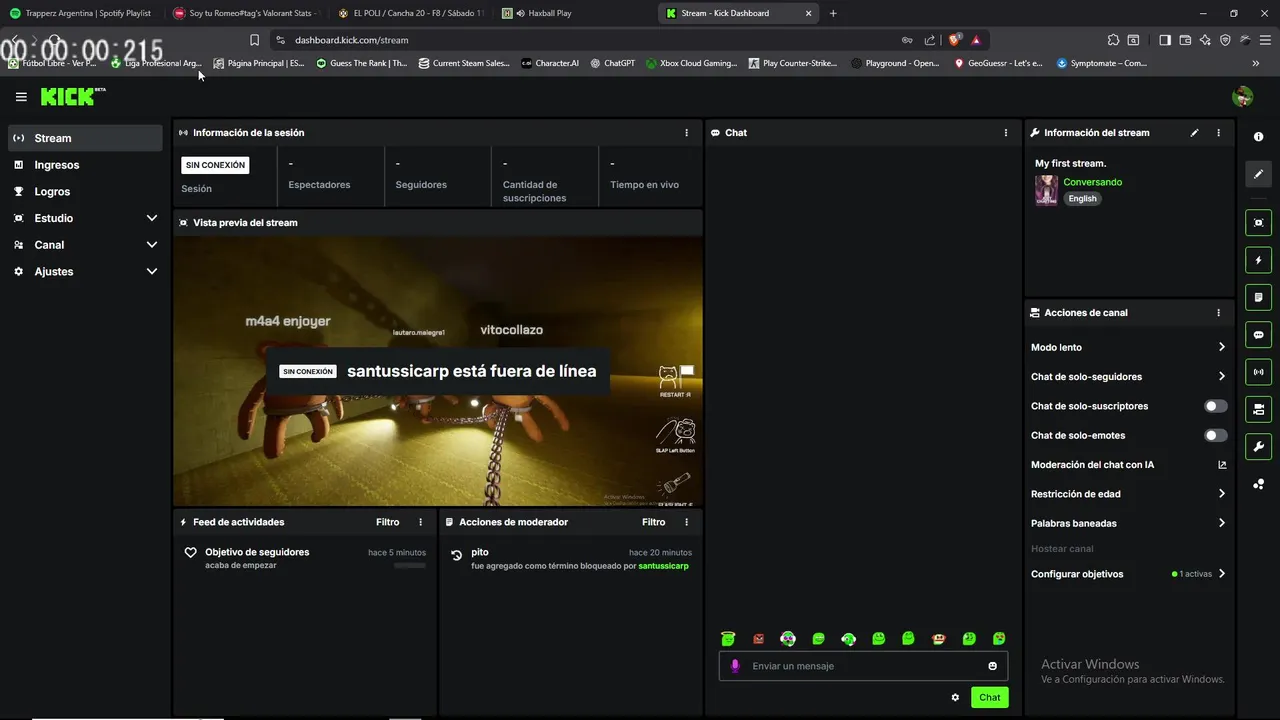1280x720 pixels.
Task: Open Acciones de canal three-dot menu
Action: coord(1218,312)
